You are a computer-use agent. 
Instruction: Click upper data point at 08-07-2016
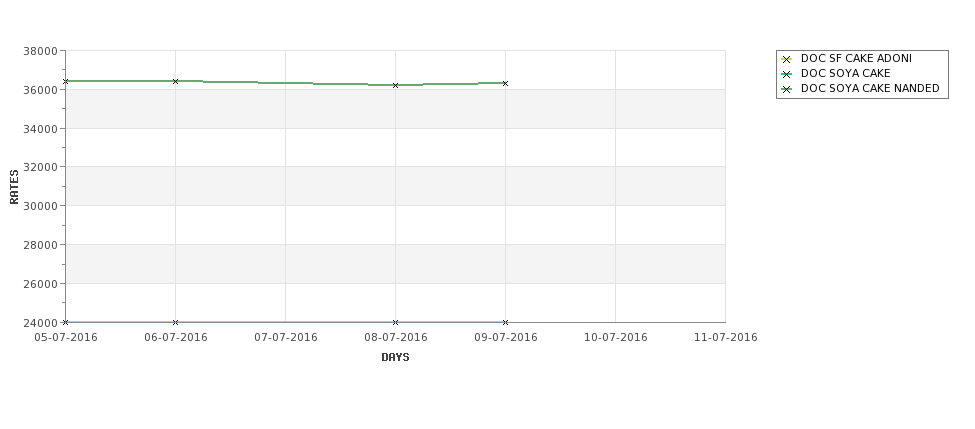tap(395, 85)
